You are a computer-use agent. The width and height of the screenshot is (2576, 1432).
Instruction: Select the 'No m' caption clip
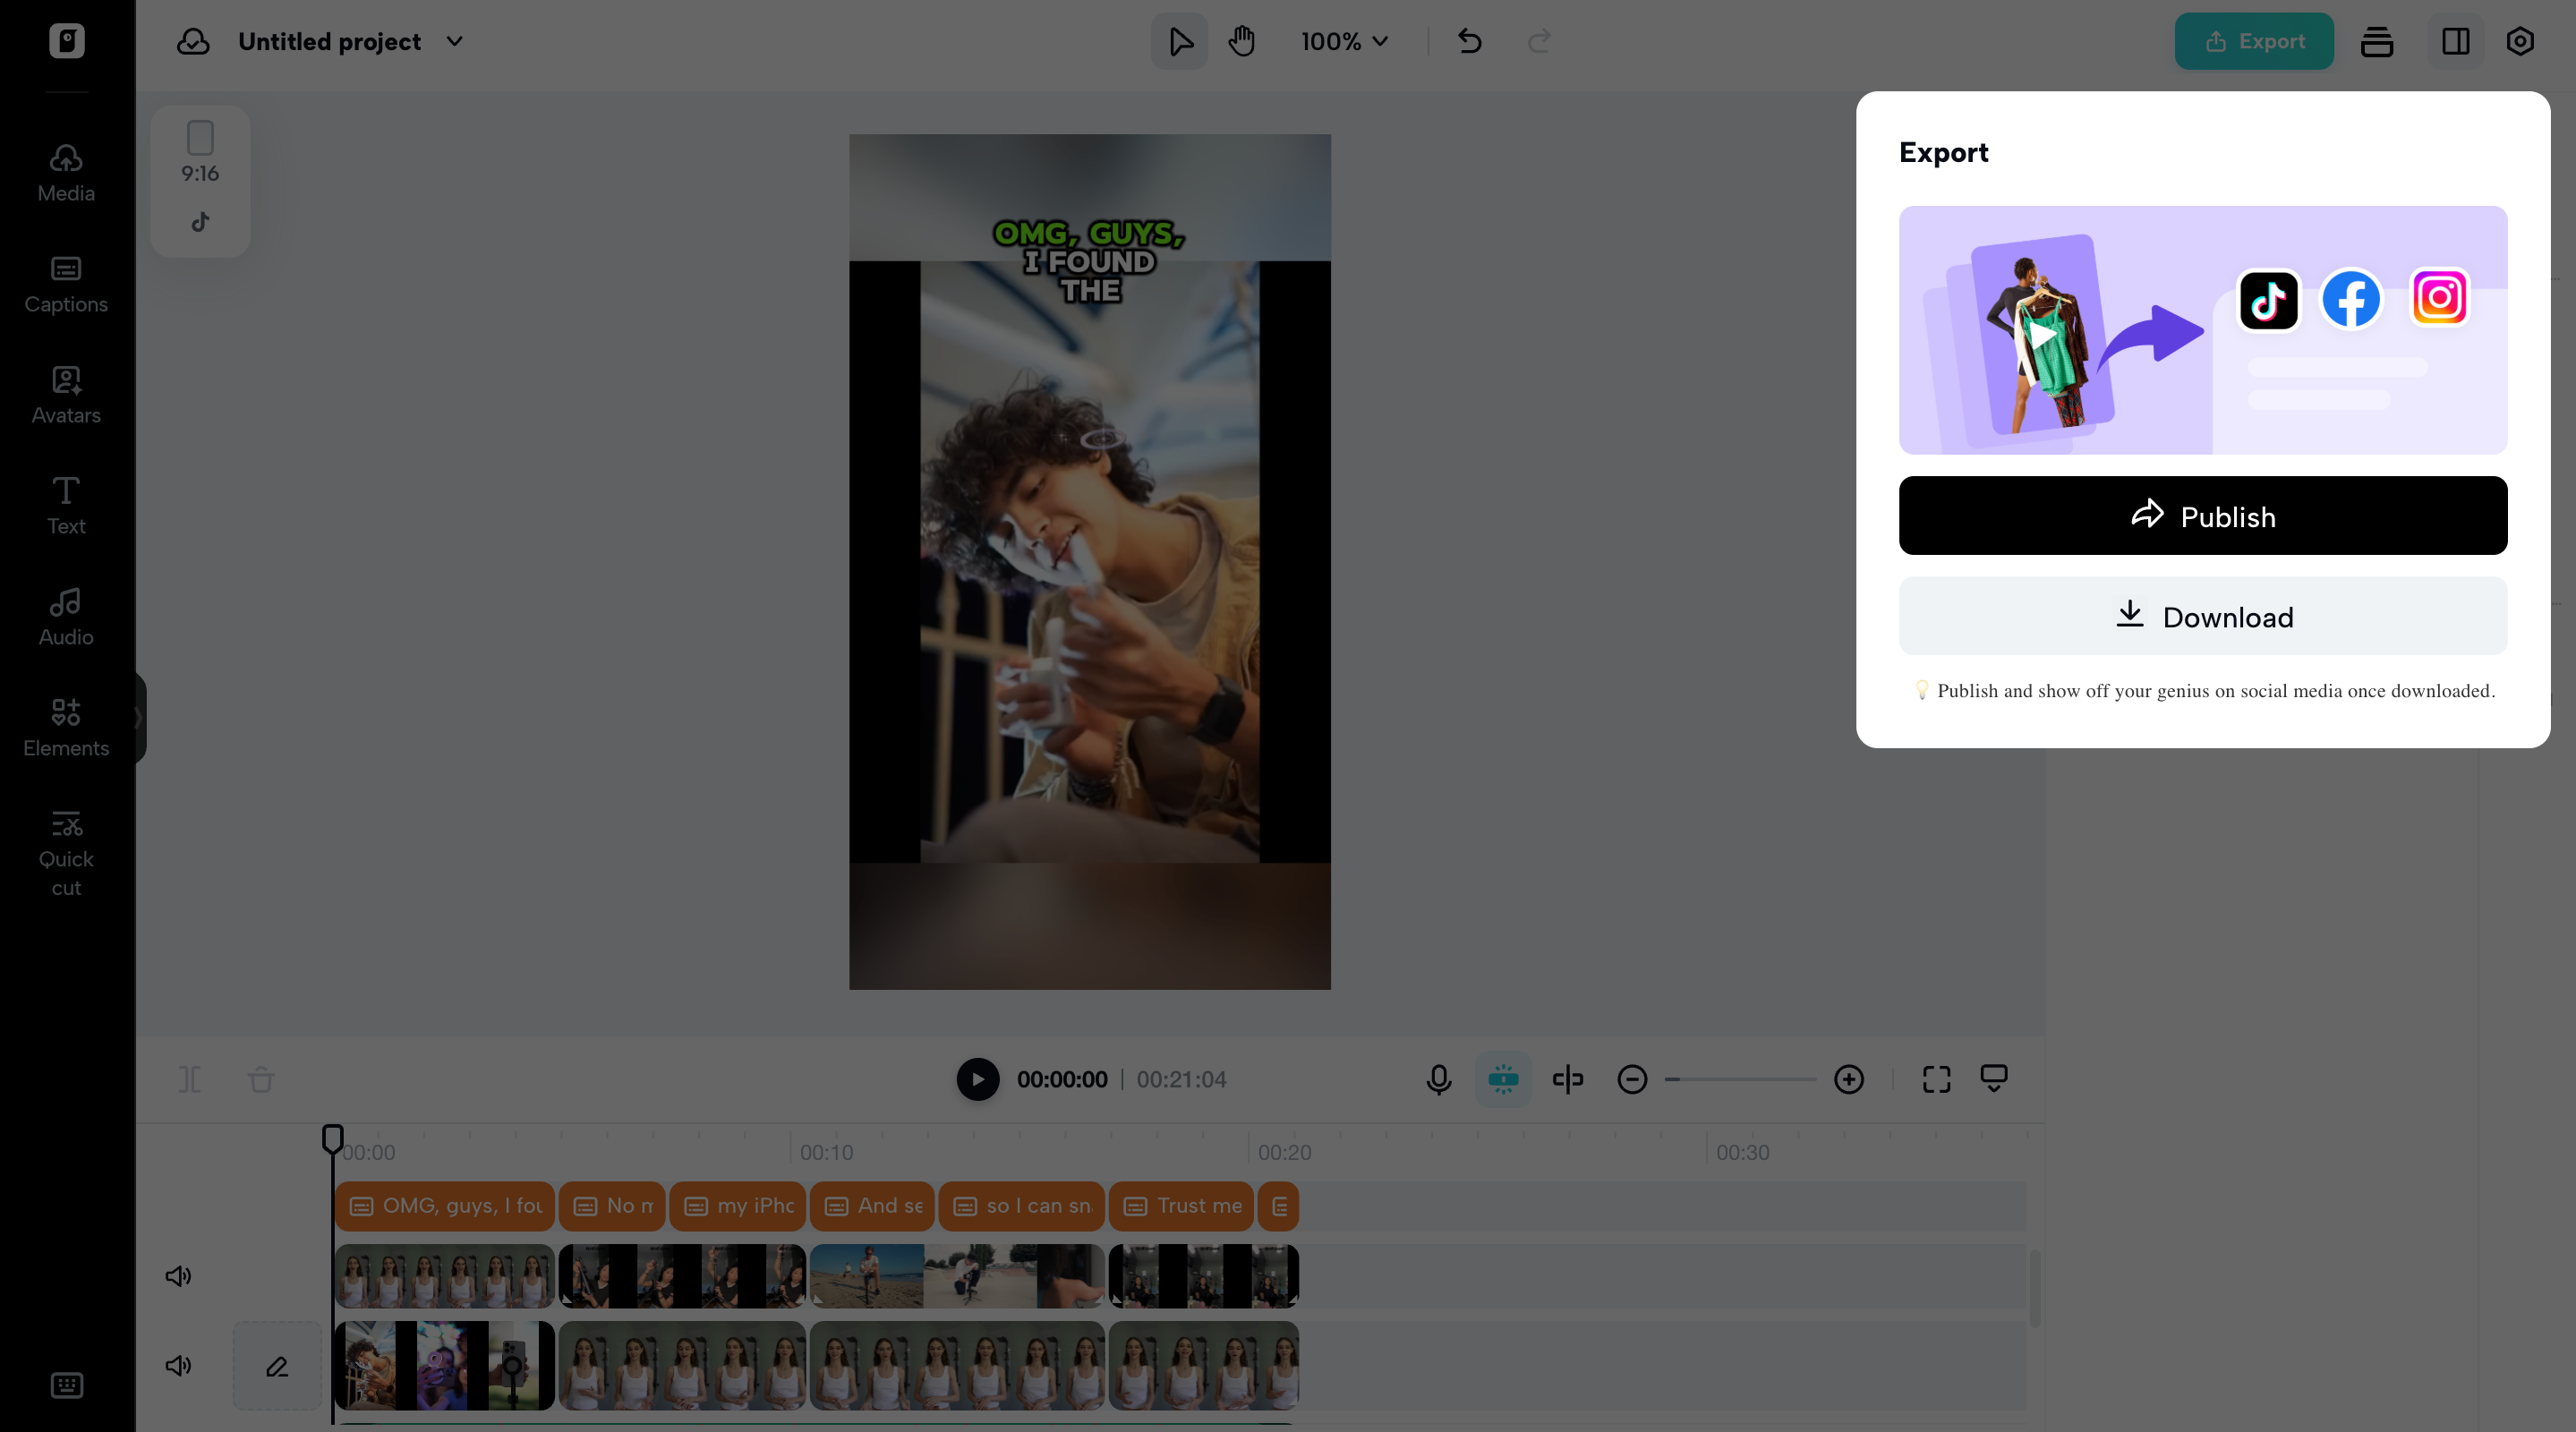click(612, 1206)
